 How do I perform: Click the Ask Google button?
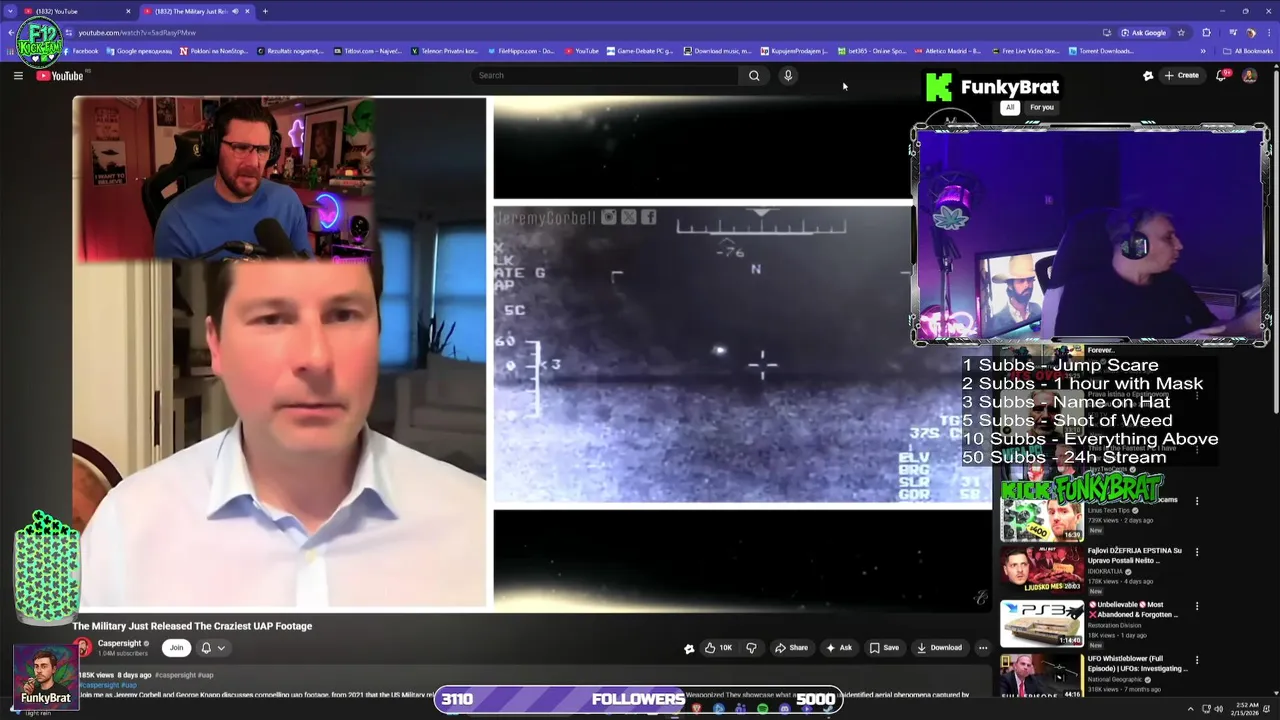coord(1144,32)
